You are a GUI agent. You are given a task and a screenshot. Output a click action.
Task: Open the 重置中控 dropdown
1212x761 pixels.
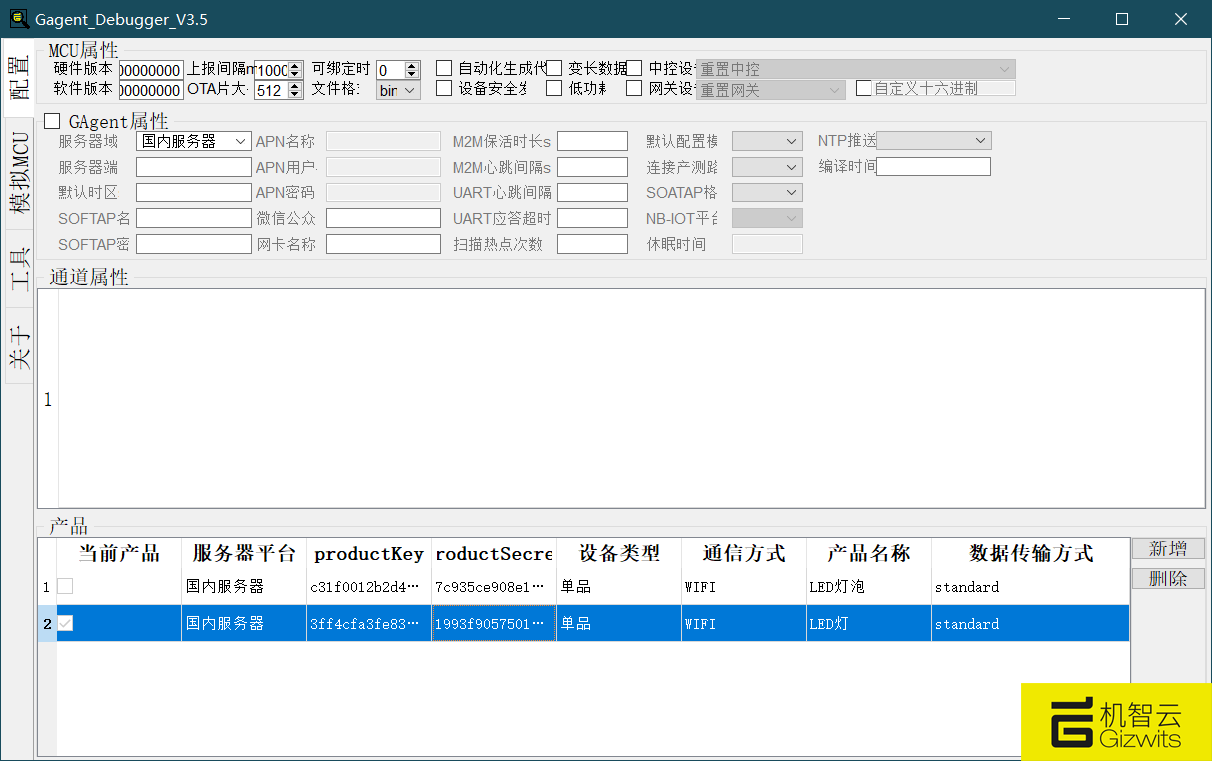pos(855,69)
